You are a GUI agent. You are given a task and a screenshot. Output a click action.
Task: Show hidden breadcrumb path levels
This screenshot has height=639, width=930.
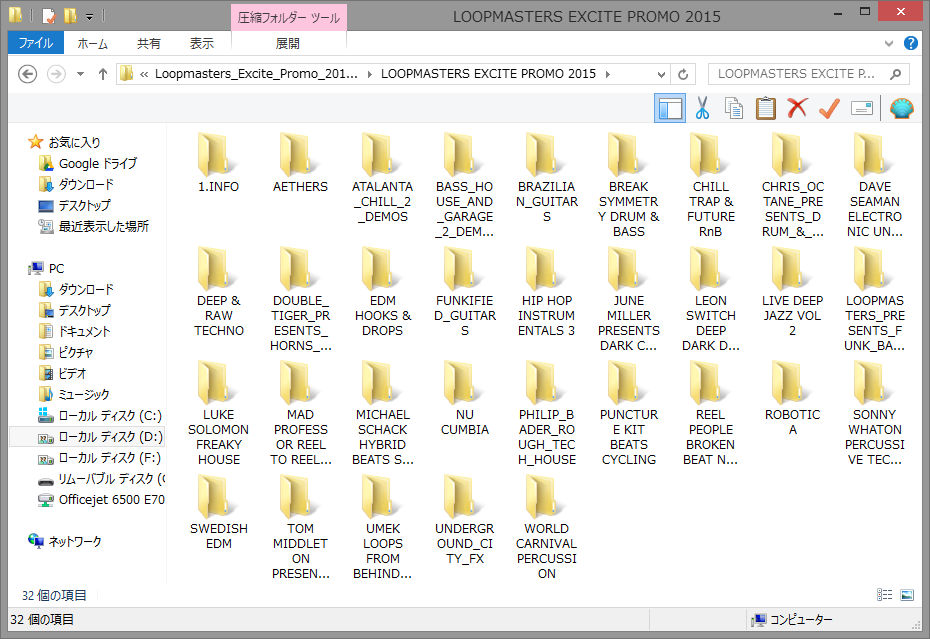click(x=144, y=74)
